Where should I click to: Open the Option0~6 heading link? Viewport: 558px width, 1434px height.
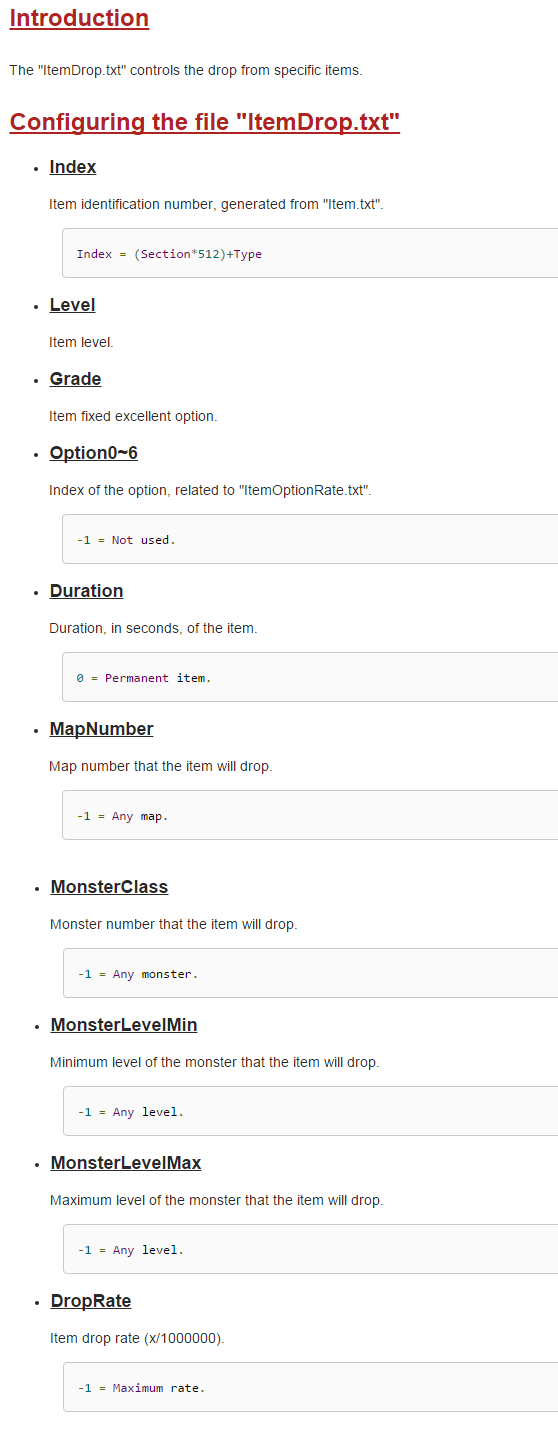click(x=94, y=453)
